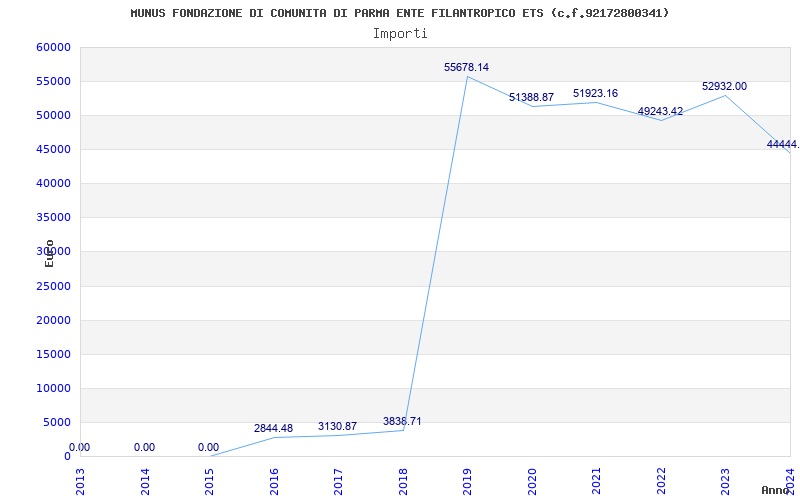Click y-axis value 50000
The image size is (800, 500).
click(53, 115)
